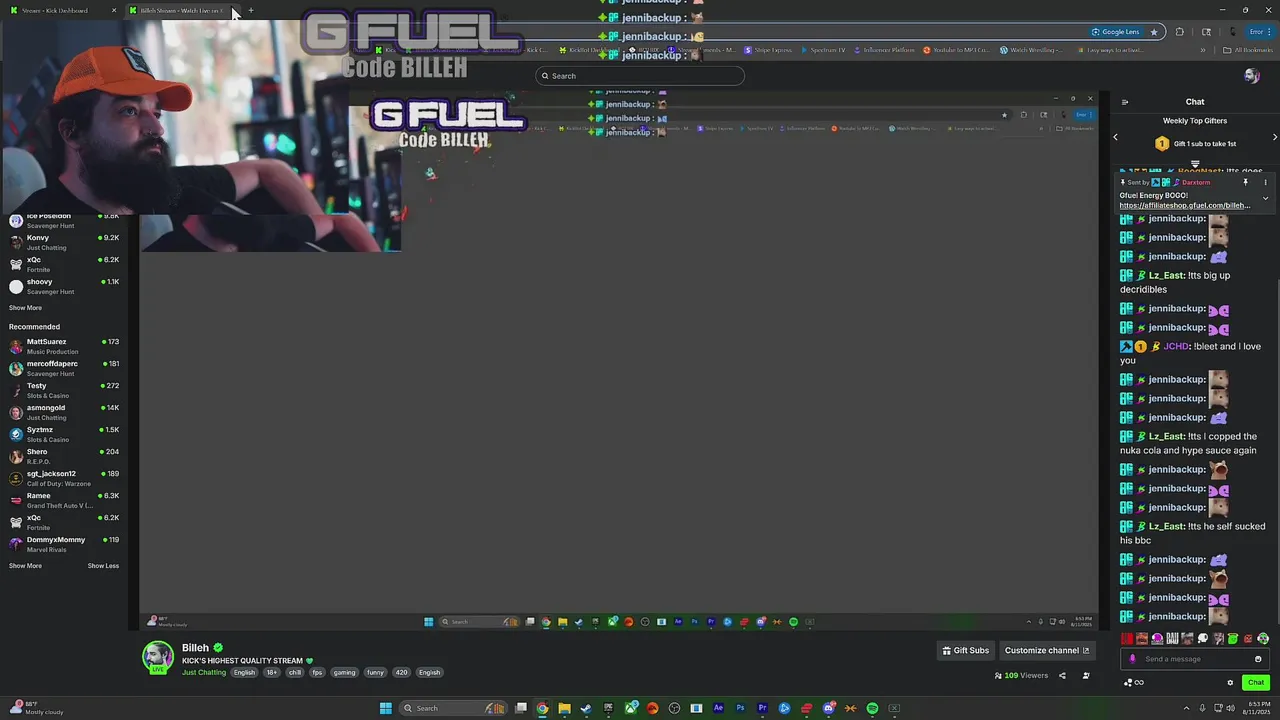The height and width of the screenshot is (720, 1280).
Task: Show hidden system tray icons
Action: (x=1184, y=708)
